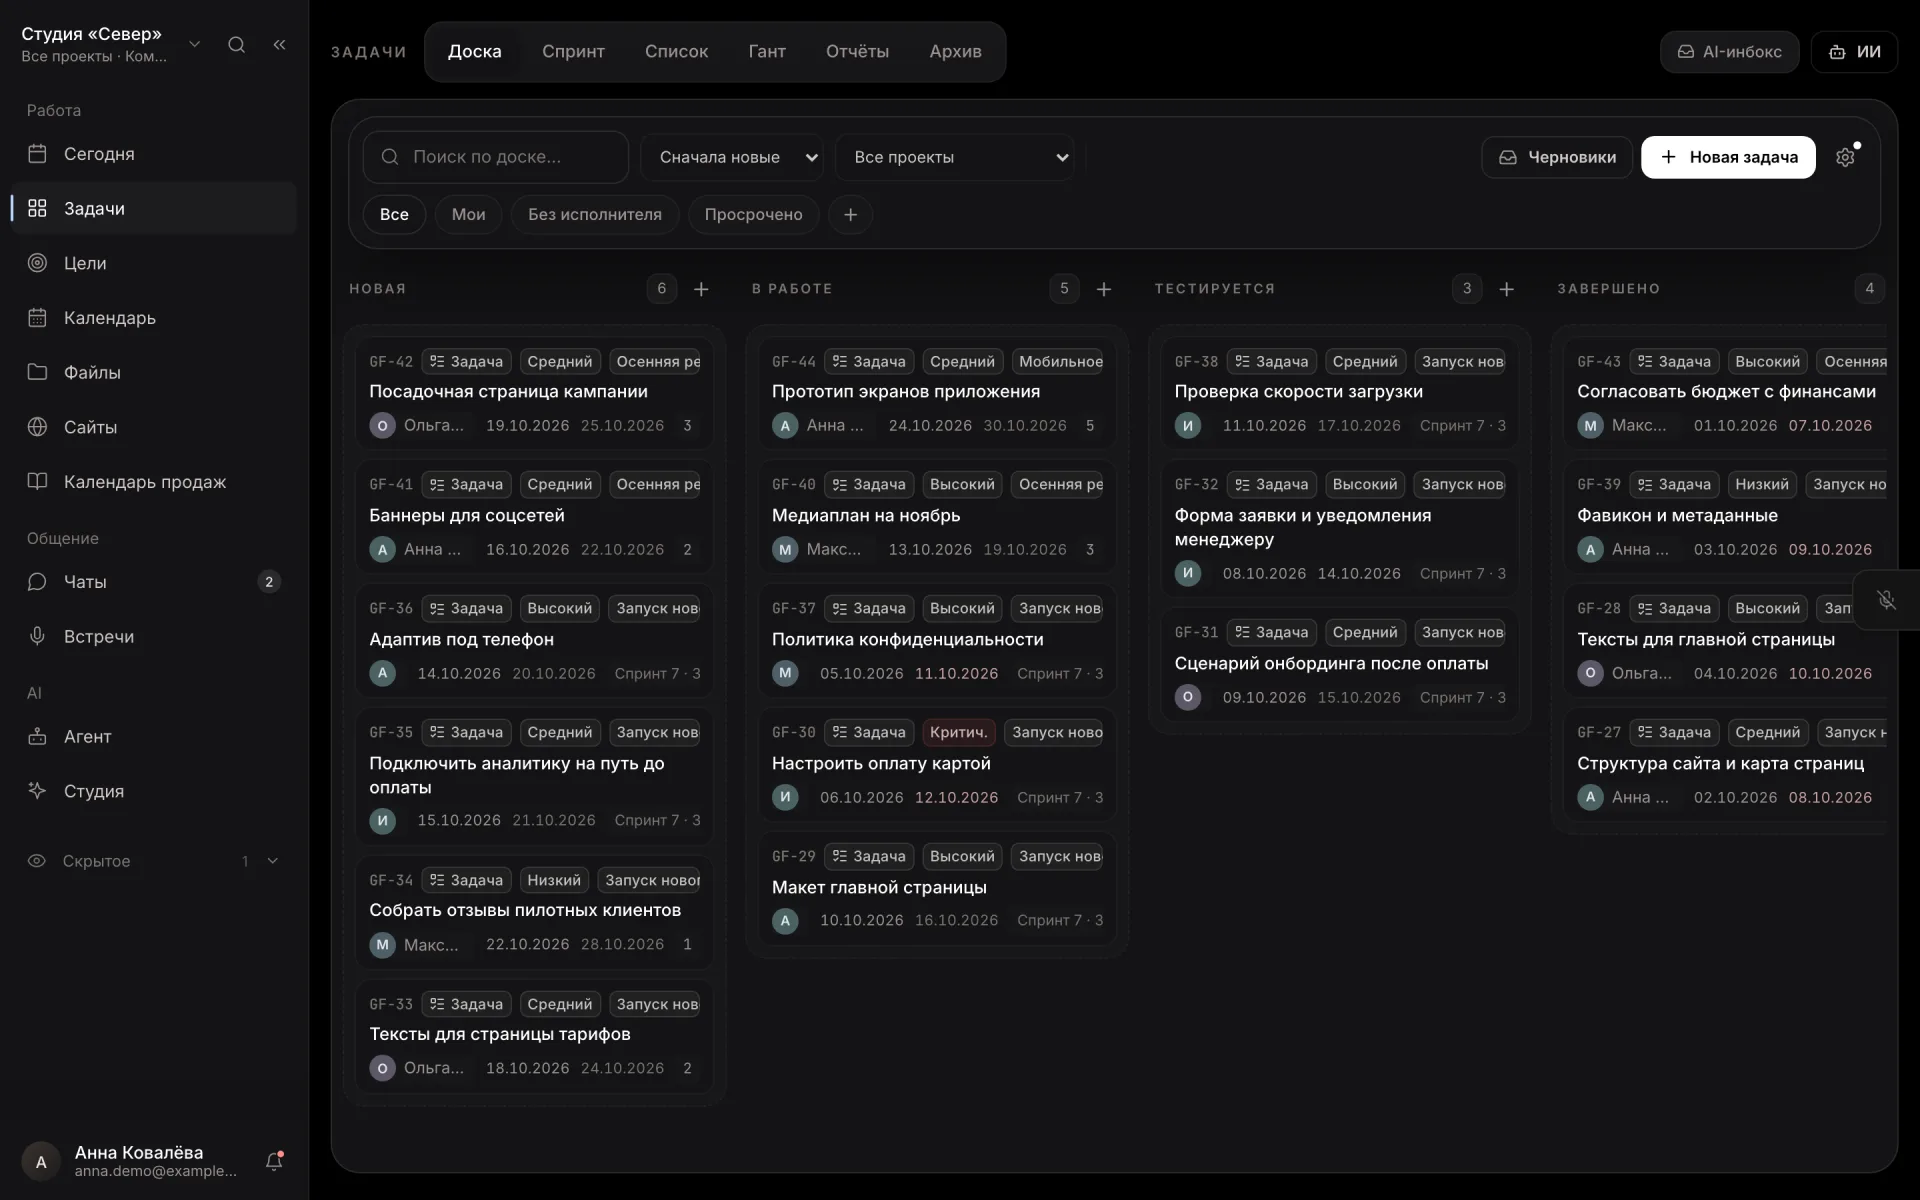Add a card to the В работе column

(x=1104, y=289)
